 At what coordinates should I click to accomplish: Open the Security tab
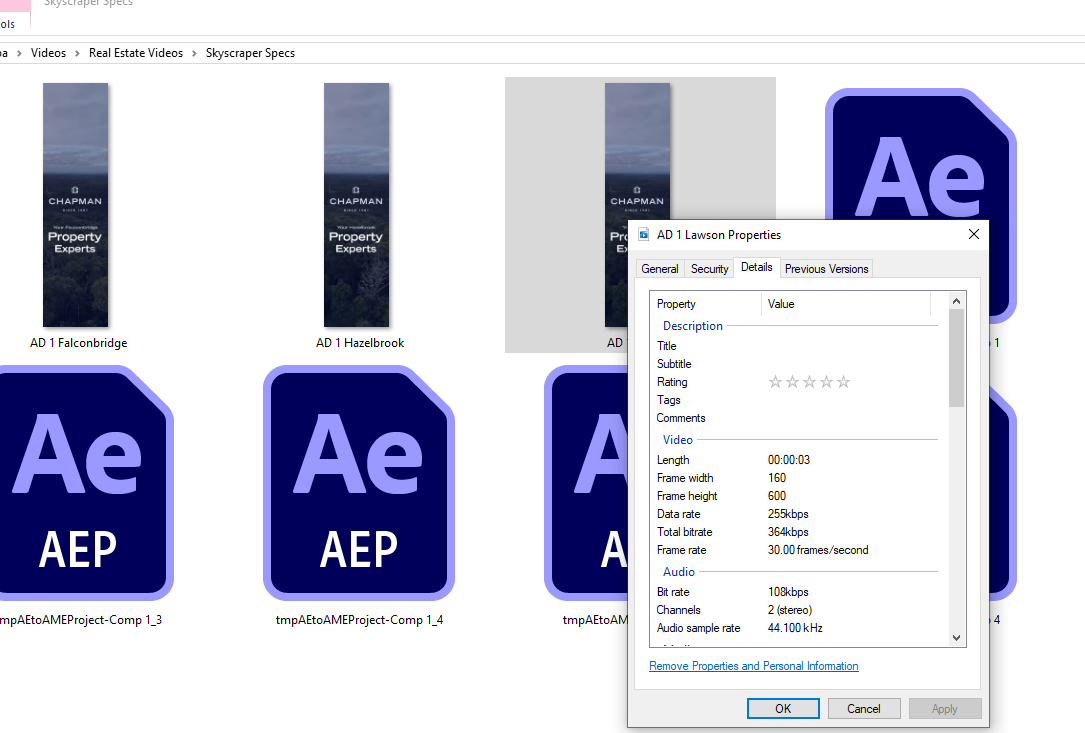[x=710, y=269]
